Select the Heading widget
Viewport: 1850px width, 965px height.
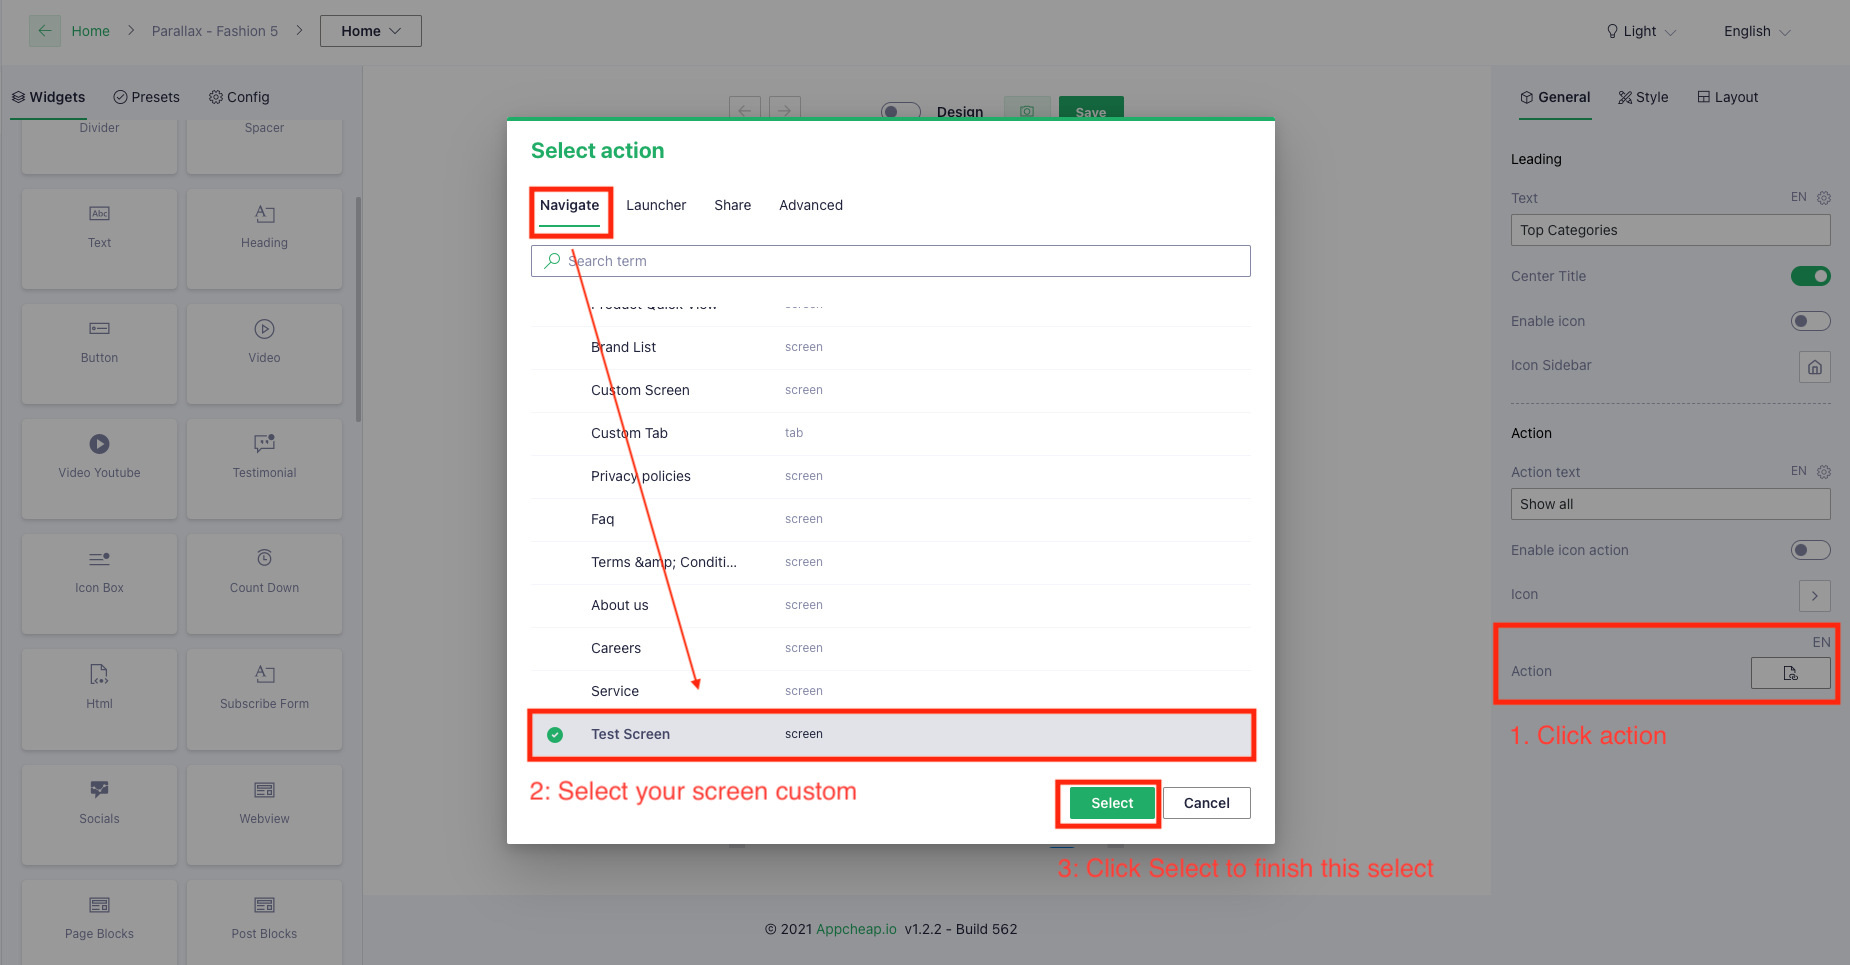pos(263,238)
